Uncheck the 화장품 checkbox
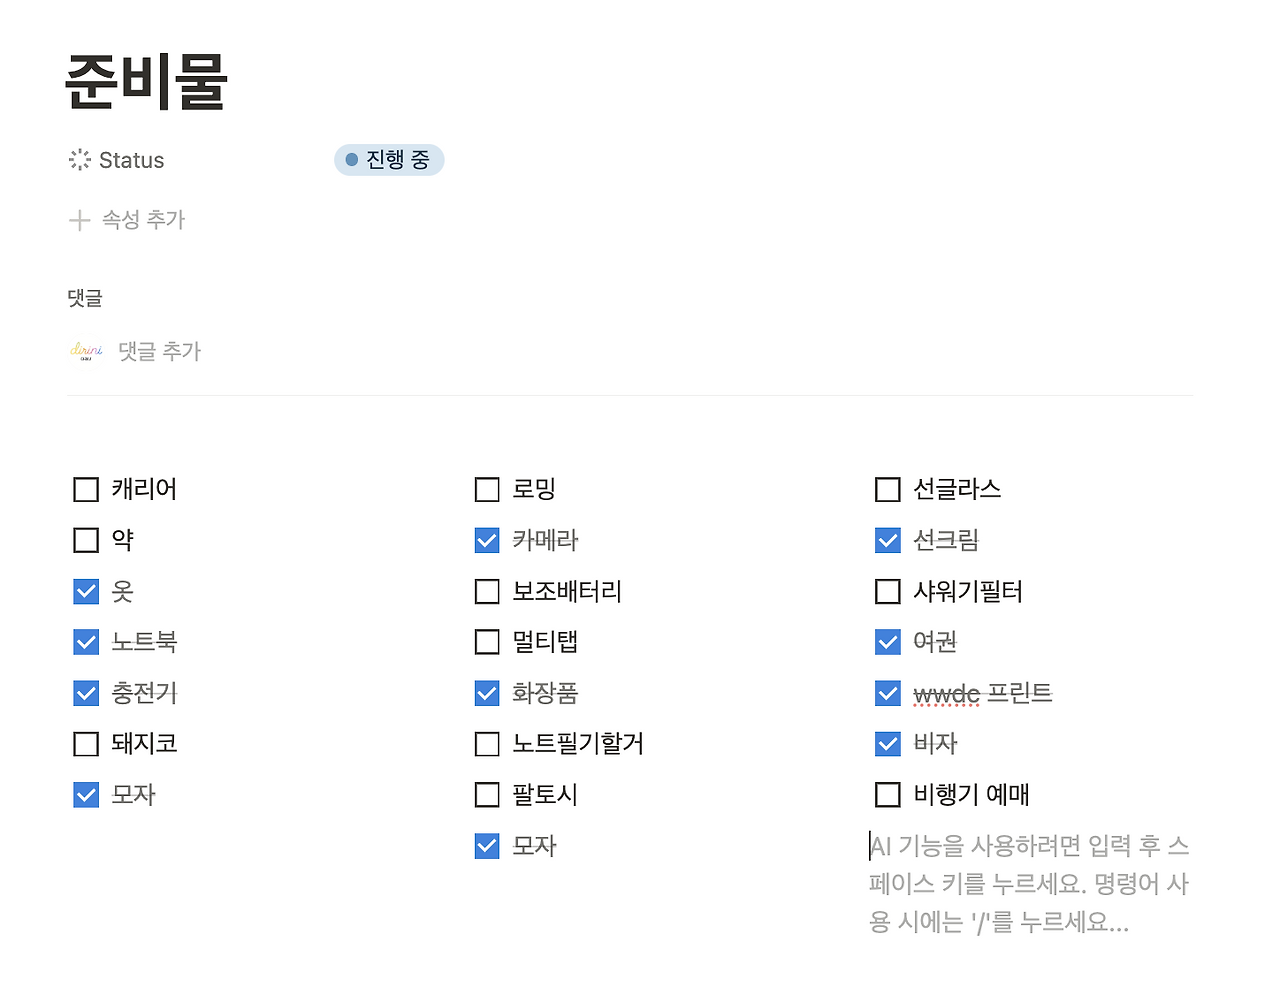The image size is (1280, 995). (x=486, y=693)
